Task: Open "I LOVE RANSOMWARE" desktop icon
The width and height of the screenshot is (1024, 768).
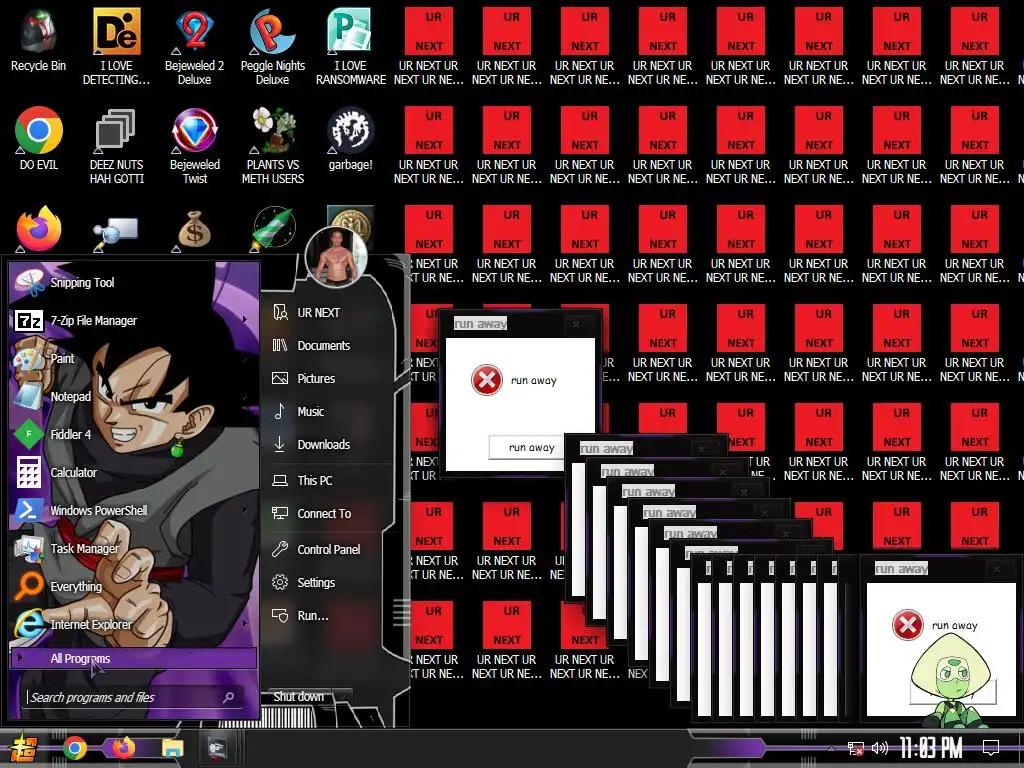Action: tap(351, 47)
